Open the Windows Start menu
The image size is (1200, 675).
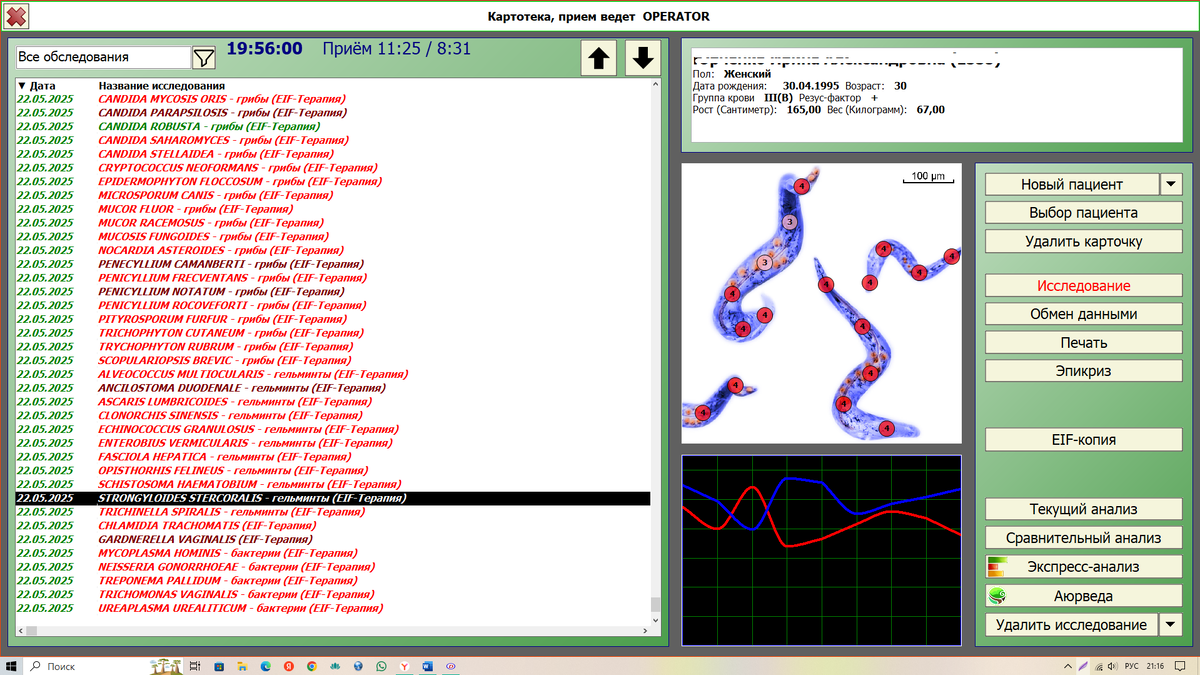10,665
